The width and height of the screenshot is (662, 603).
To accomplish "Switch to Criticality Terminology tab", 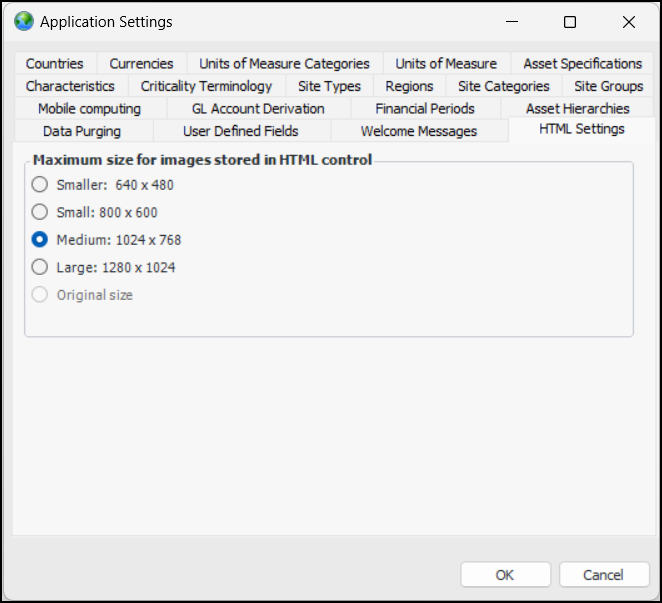I will click(x=206, y=86).
